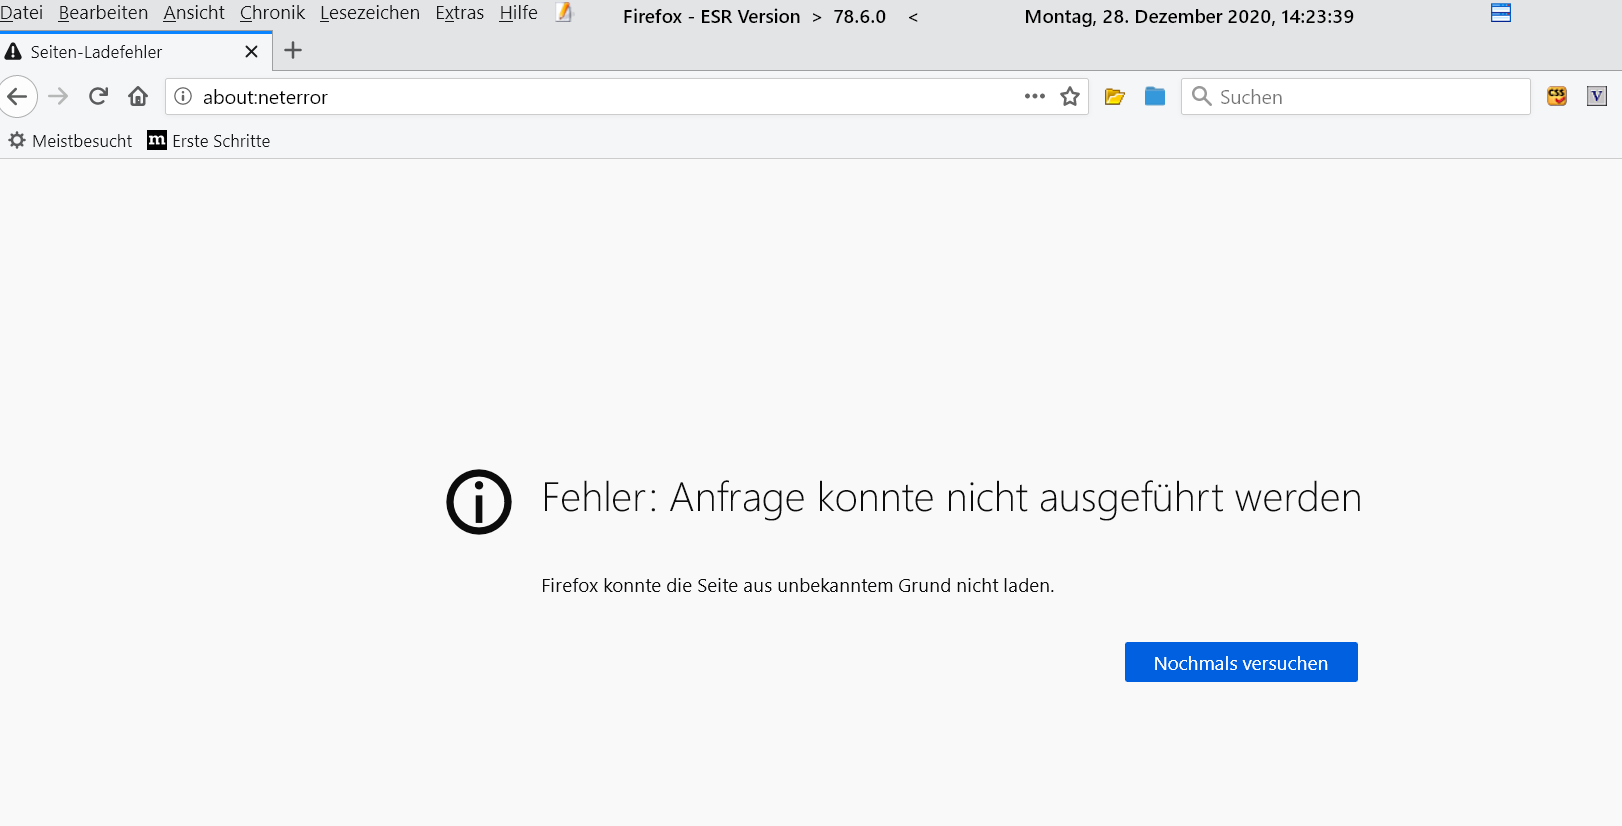Open the Extras menu
The image size is (1622, 826).
pyautogui.click(x=459, y=13)
